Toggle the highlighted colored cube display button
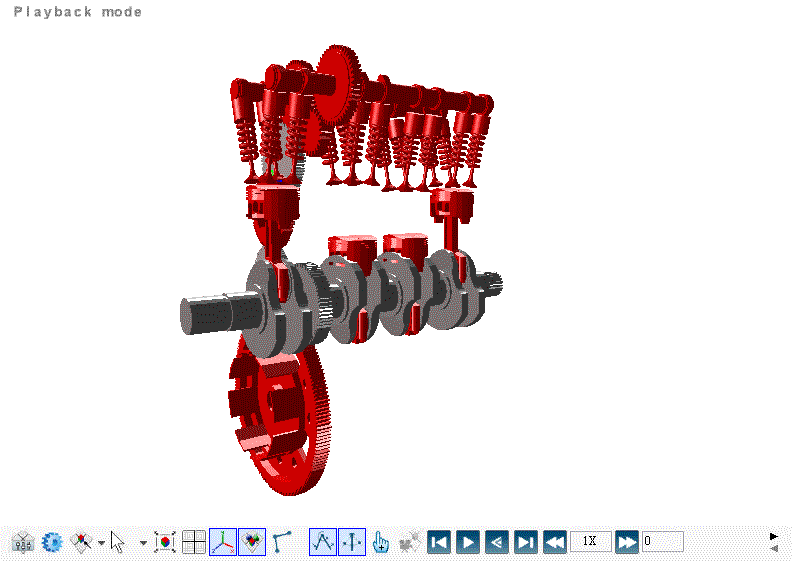 coord(252,542)
